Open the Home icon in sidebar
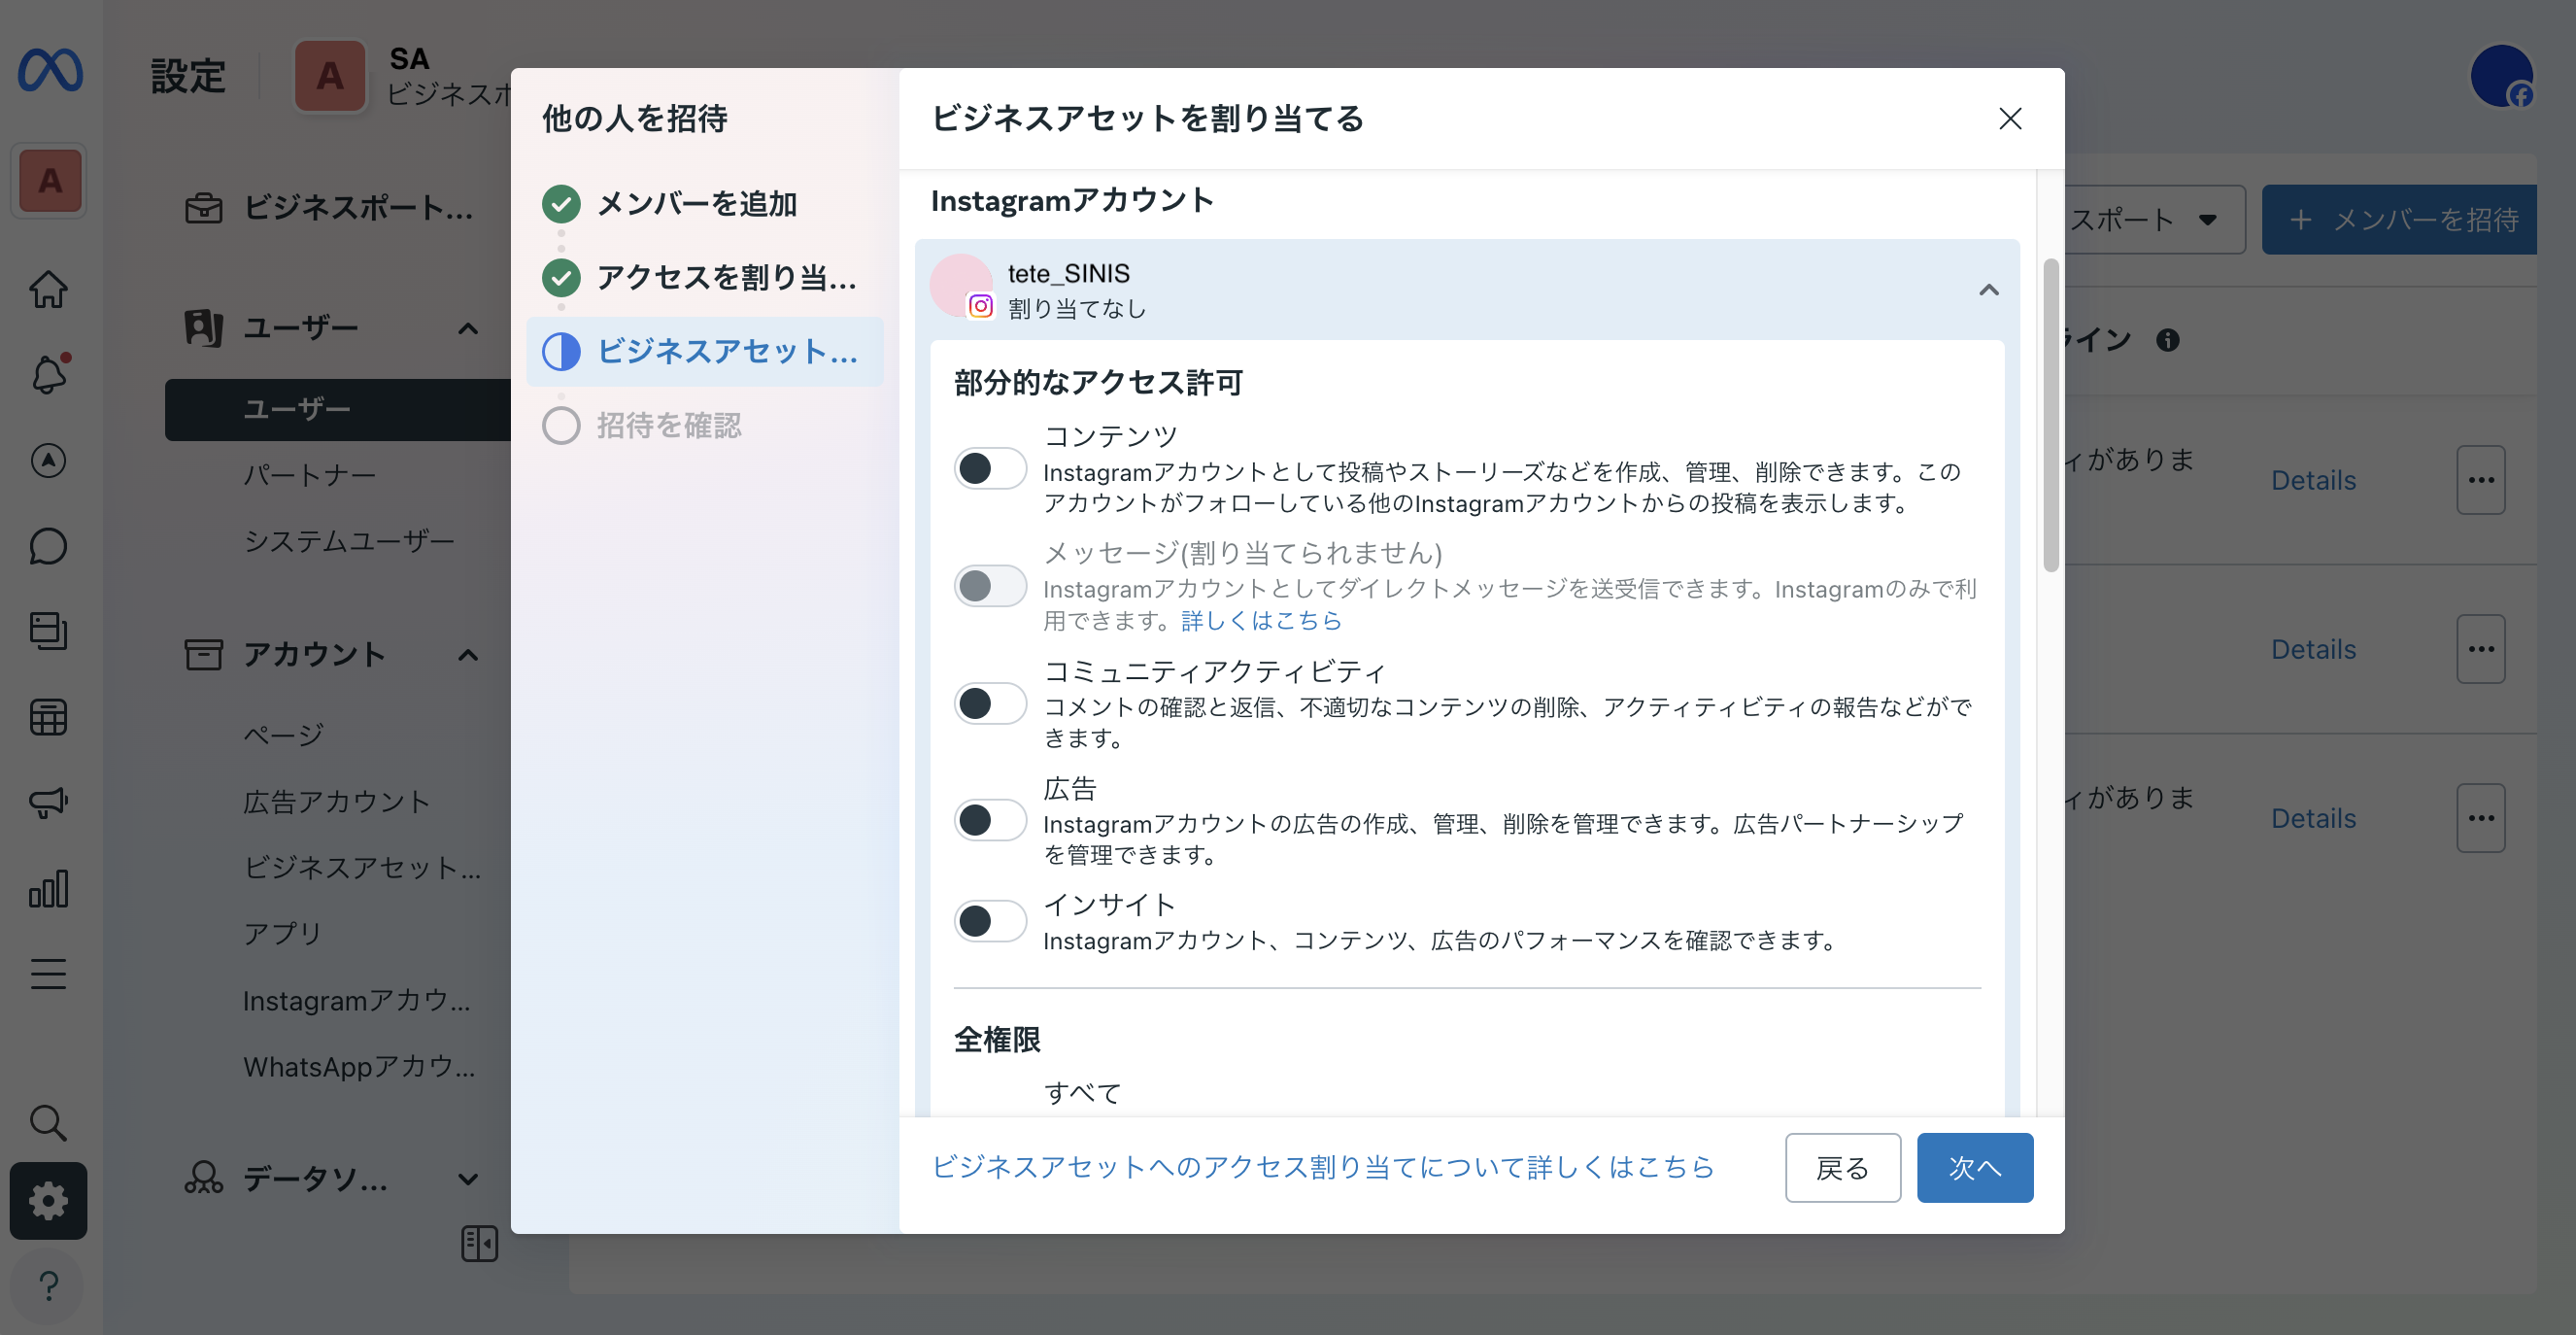Screen dimensions: 2576x1335 tap(48, 288)
